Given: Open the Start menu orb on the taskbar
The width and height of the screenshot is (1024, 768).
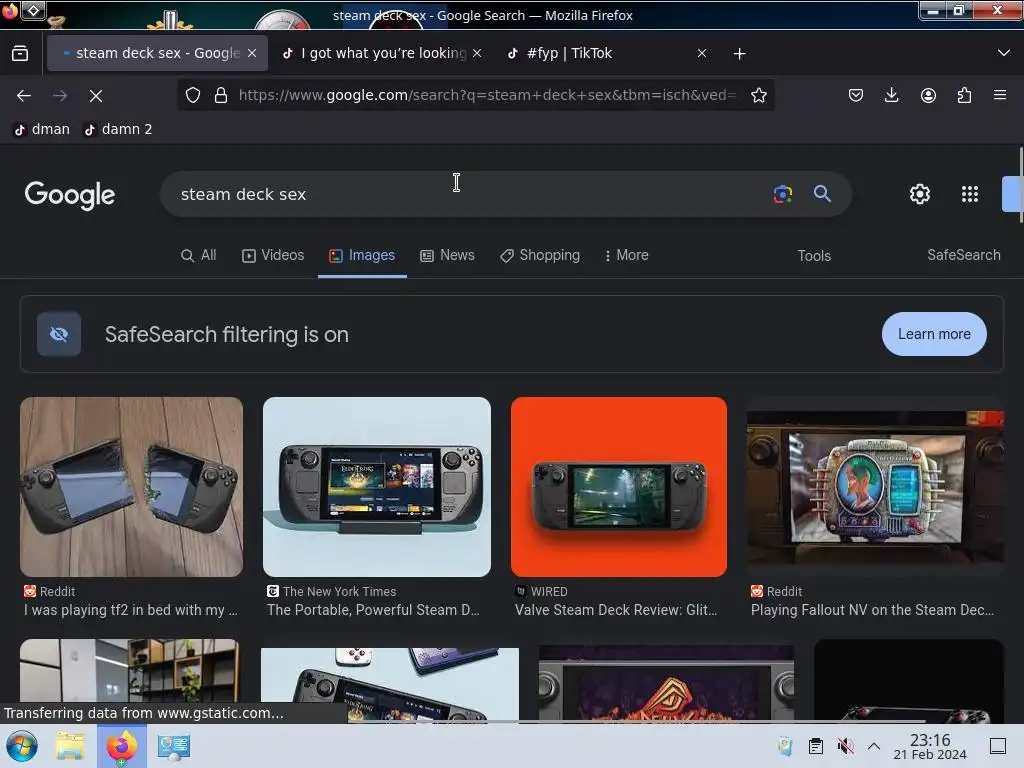Looking at the screenshot, I should pyautogui.click(x=21, y=746).
